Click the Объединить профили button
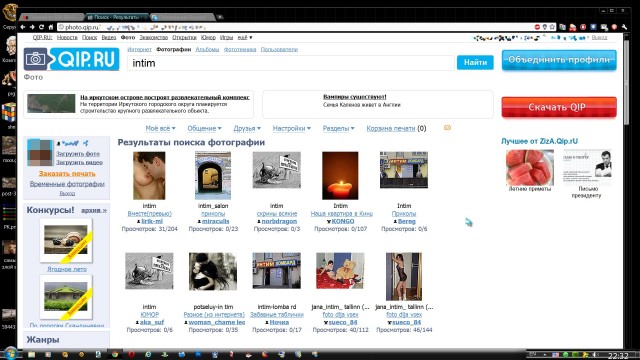The height and width of the screenshot is (360, 640). coord(559,60)
